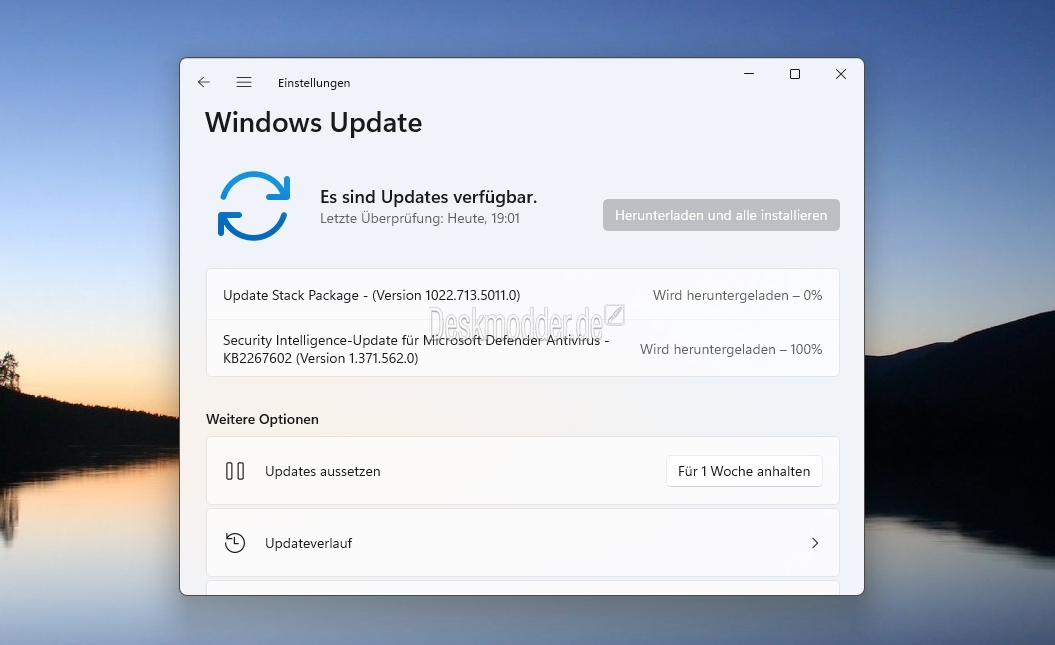Click Herunterladen und alle installieren button

(721, 215)
